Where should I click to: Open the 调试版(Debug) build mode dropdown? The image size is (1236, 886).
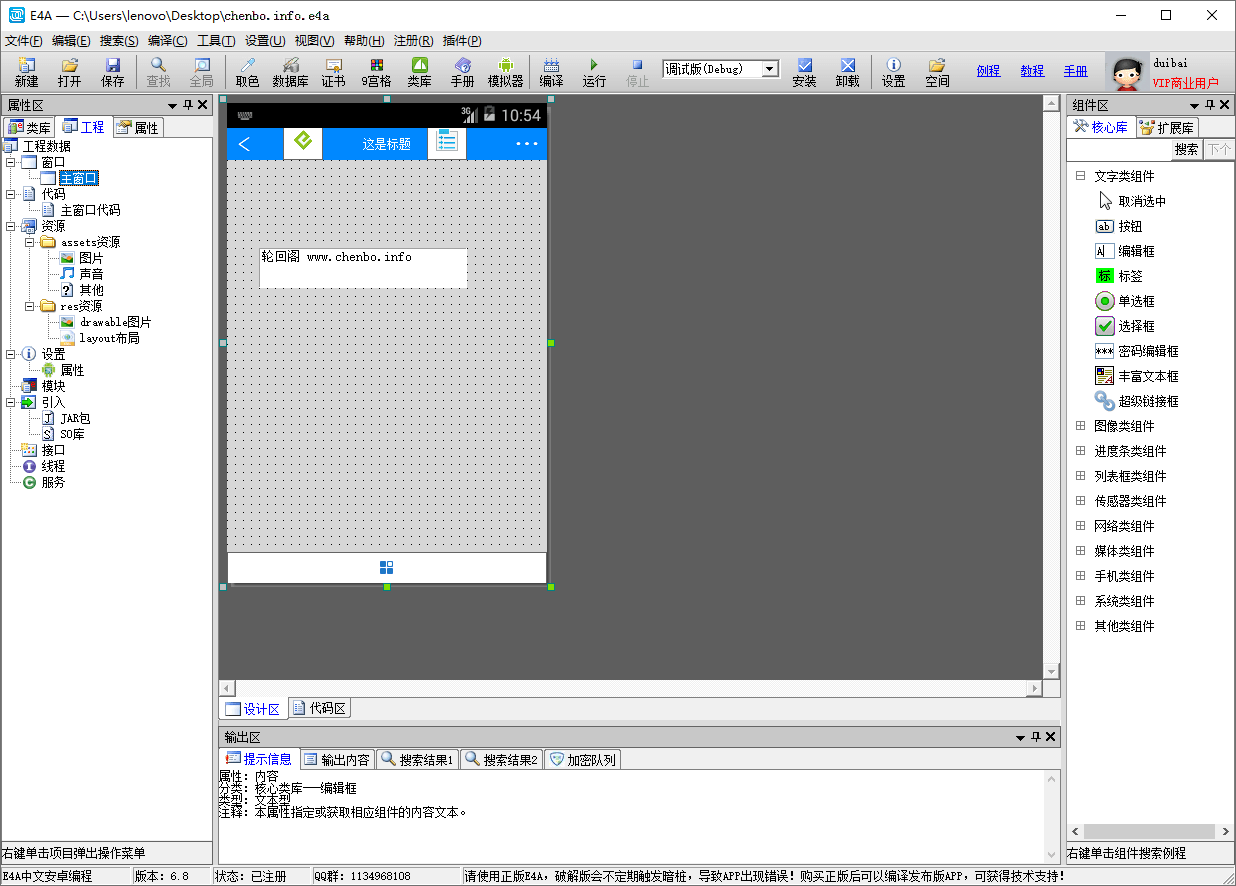pos(769,69)
